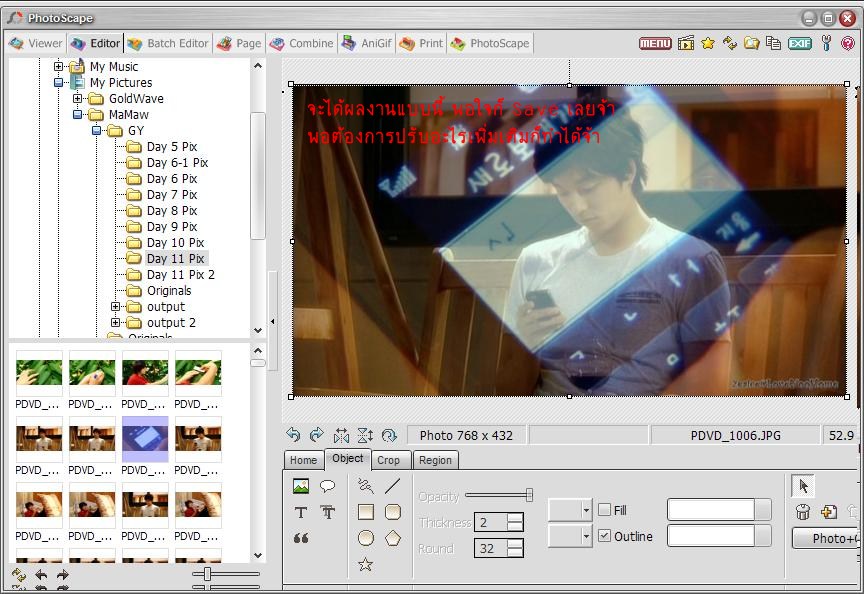Switch to the Viewer tab
Screen dimensions: 864x594
pyautogui.click(x=36, y=43)
